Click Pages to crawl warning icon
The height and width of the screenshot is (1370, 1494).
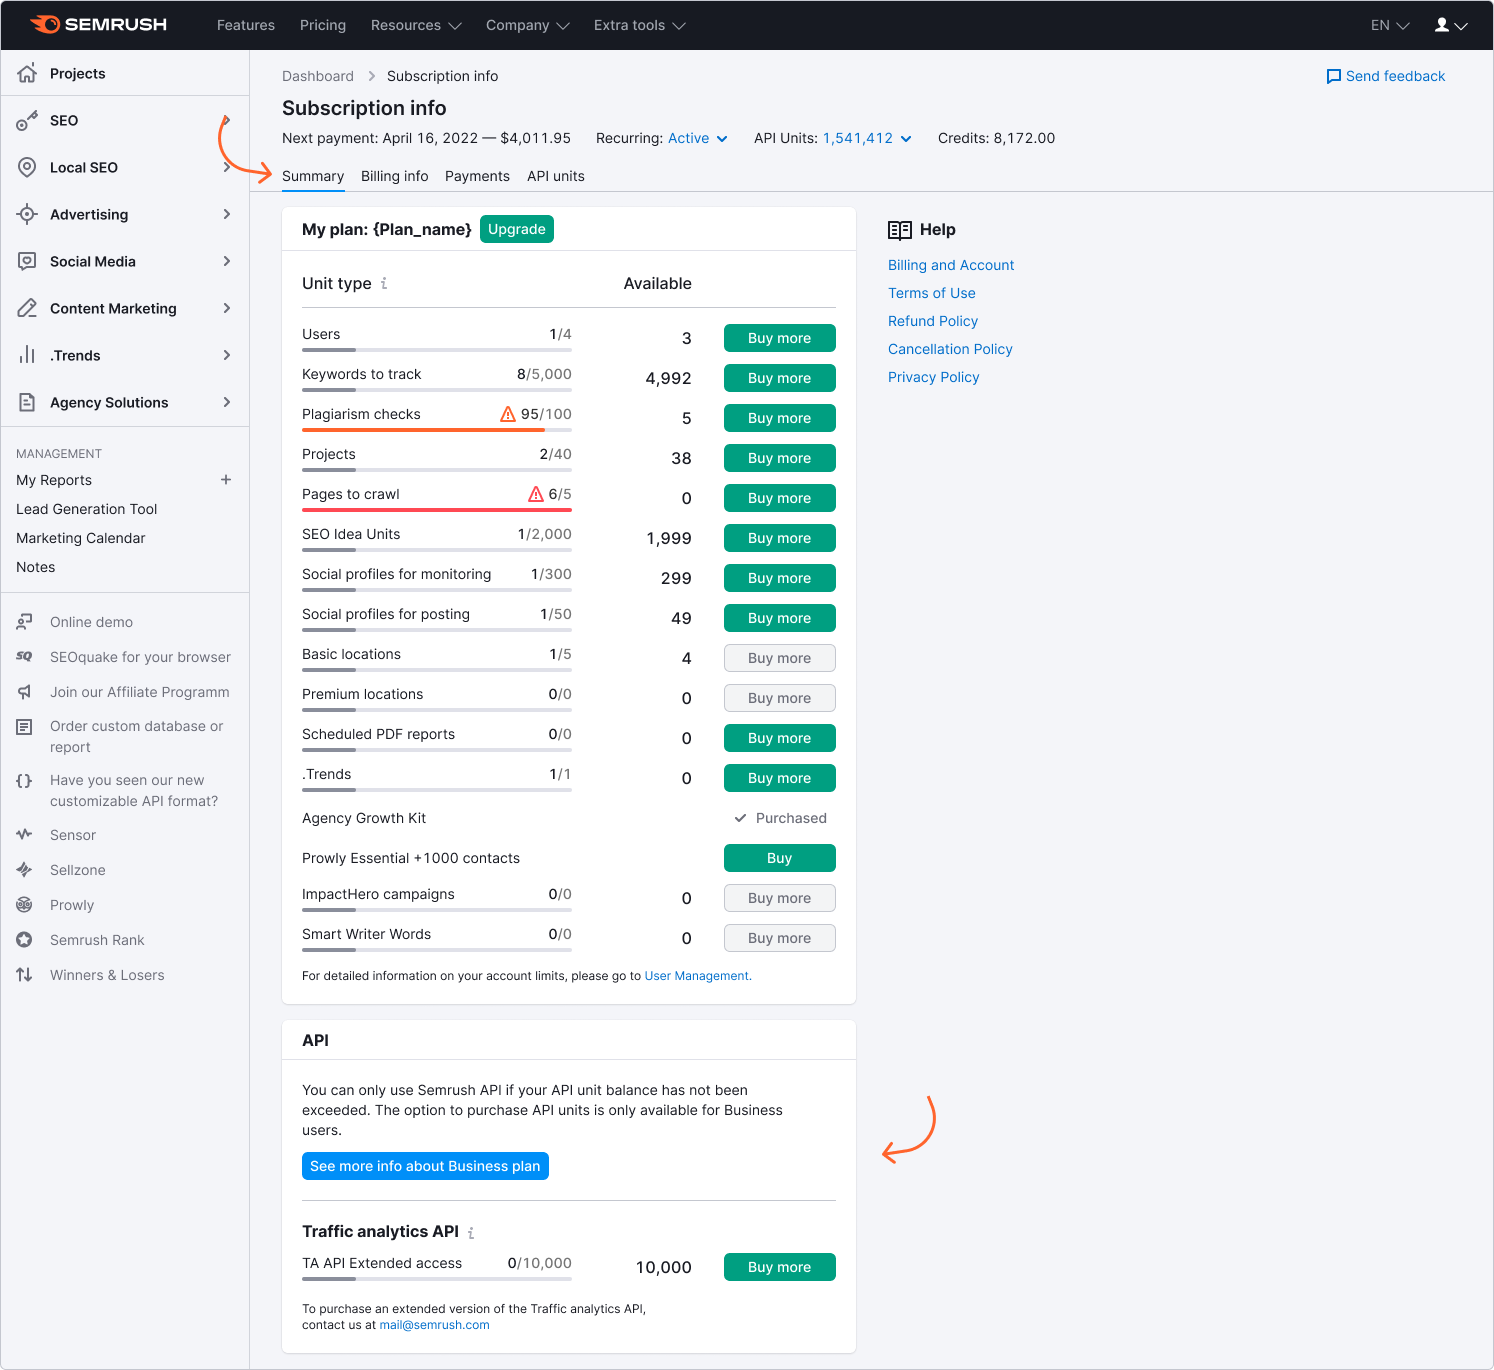[536, 494]
